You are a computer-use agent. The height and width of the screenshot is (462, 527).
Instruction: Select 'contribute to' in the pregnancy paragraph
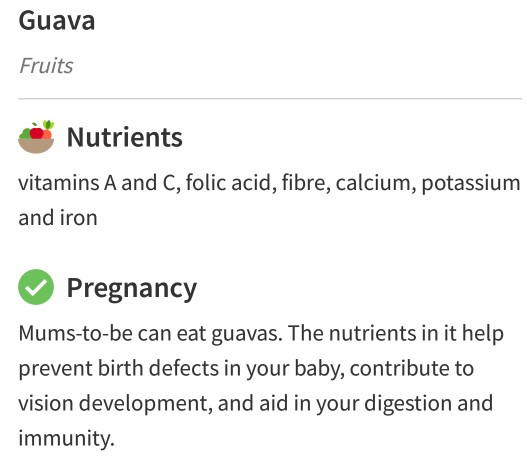click(x=412, y=369)
